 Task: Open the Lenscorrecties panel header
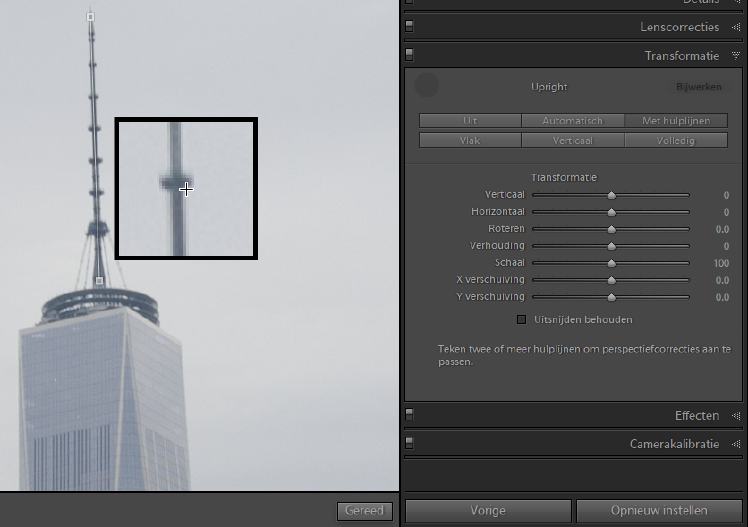tap(679, 27)
